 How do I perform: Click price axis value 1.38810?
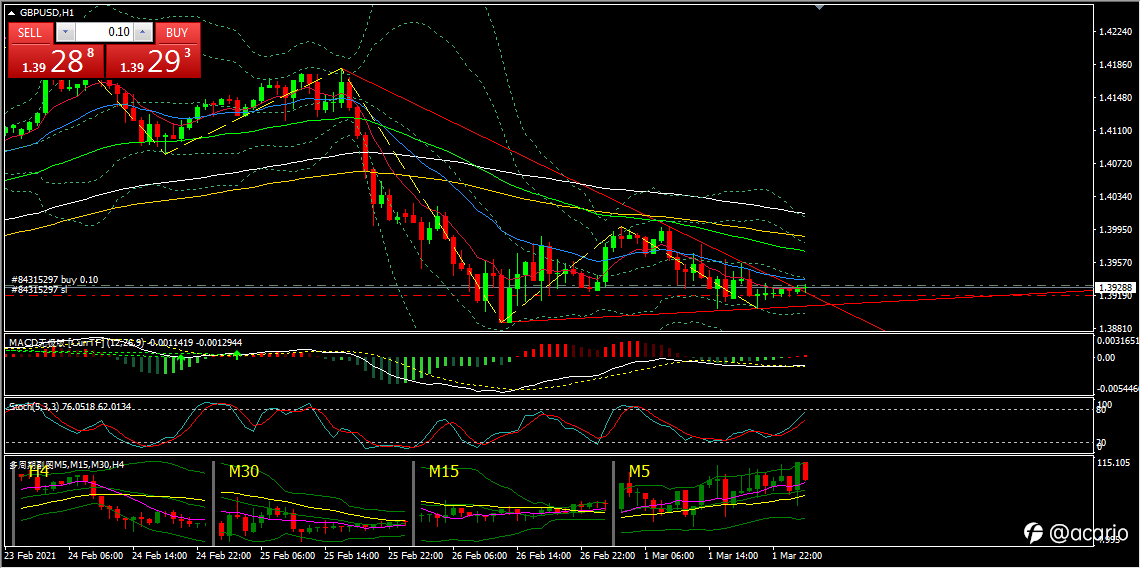click(x=1116, y=328)
